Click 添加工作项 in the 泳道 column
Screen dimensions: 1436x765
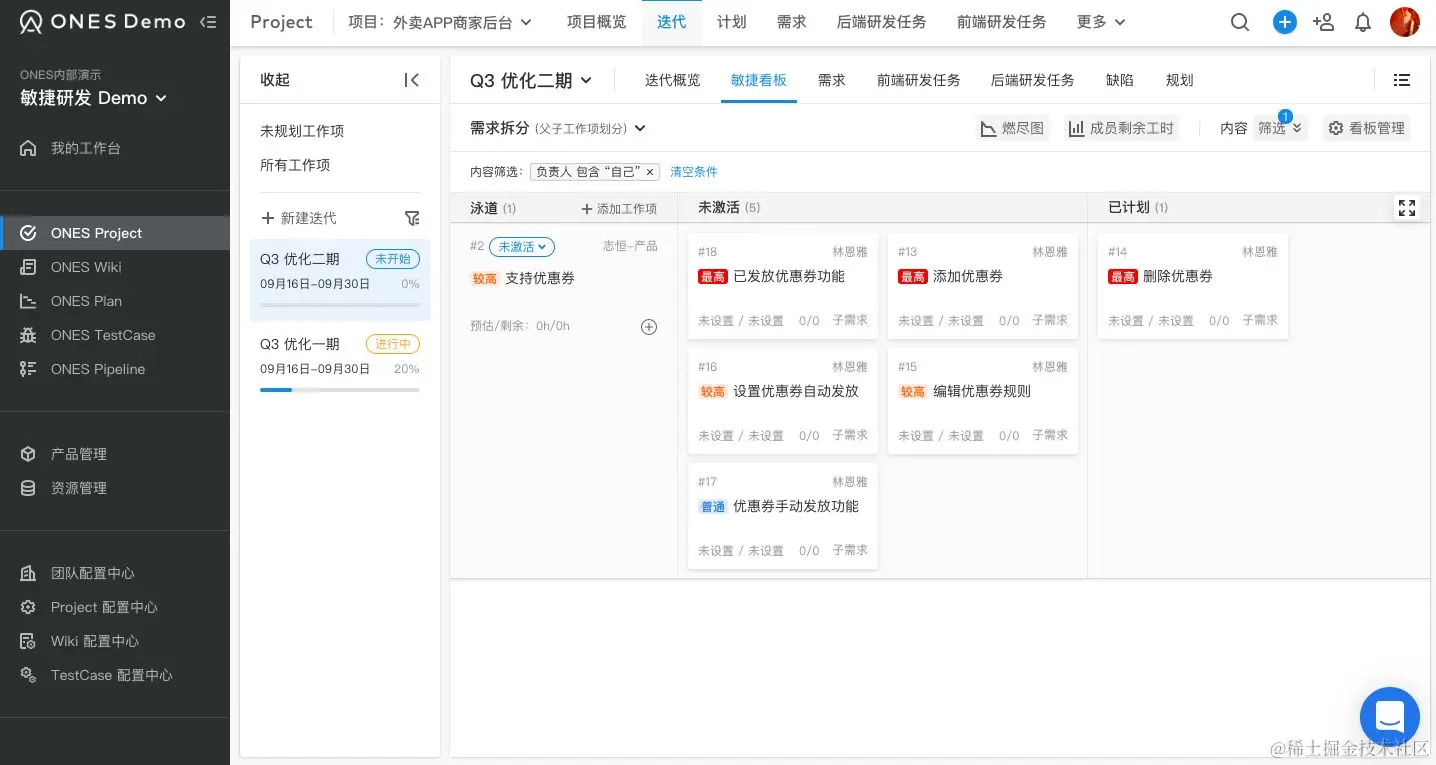(618, 209)
